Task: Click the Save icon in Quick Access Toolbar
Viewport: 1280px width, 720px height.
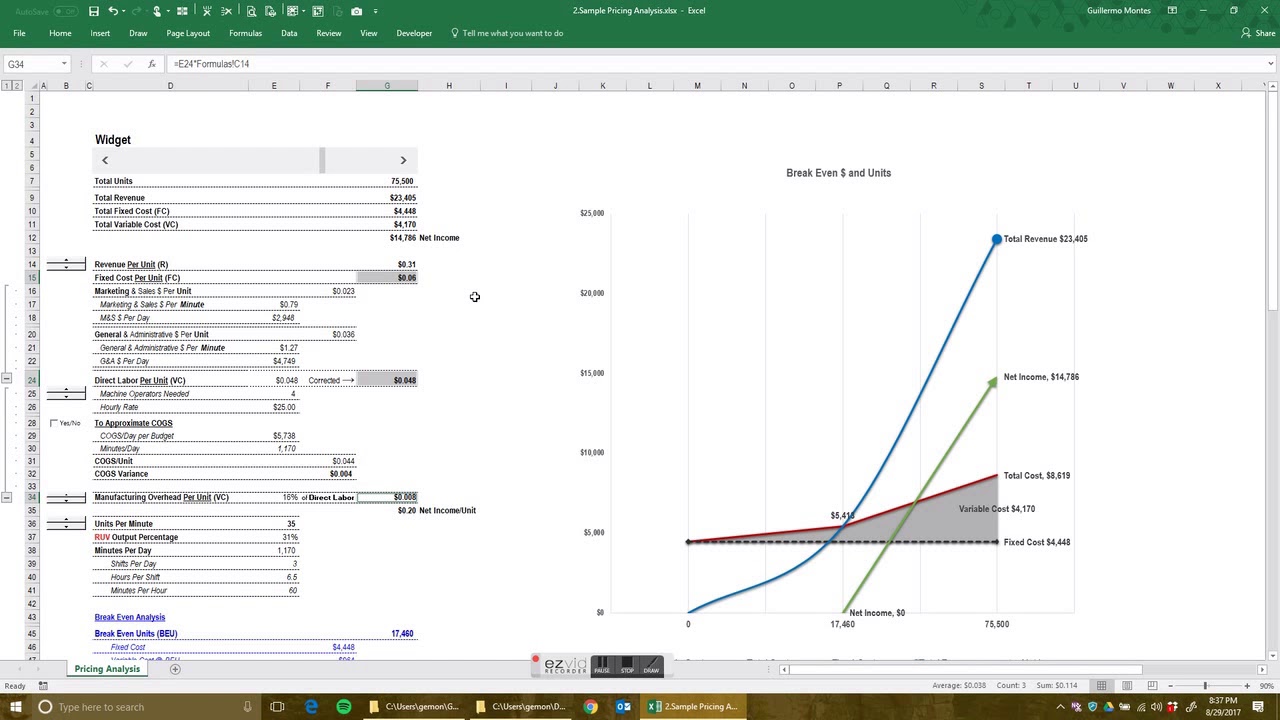Action: pyautogui.click(x=93, y=11)
